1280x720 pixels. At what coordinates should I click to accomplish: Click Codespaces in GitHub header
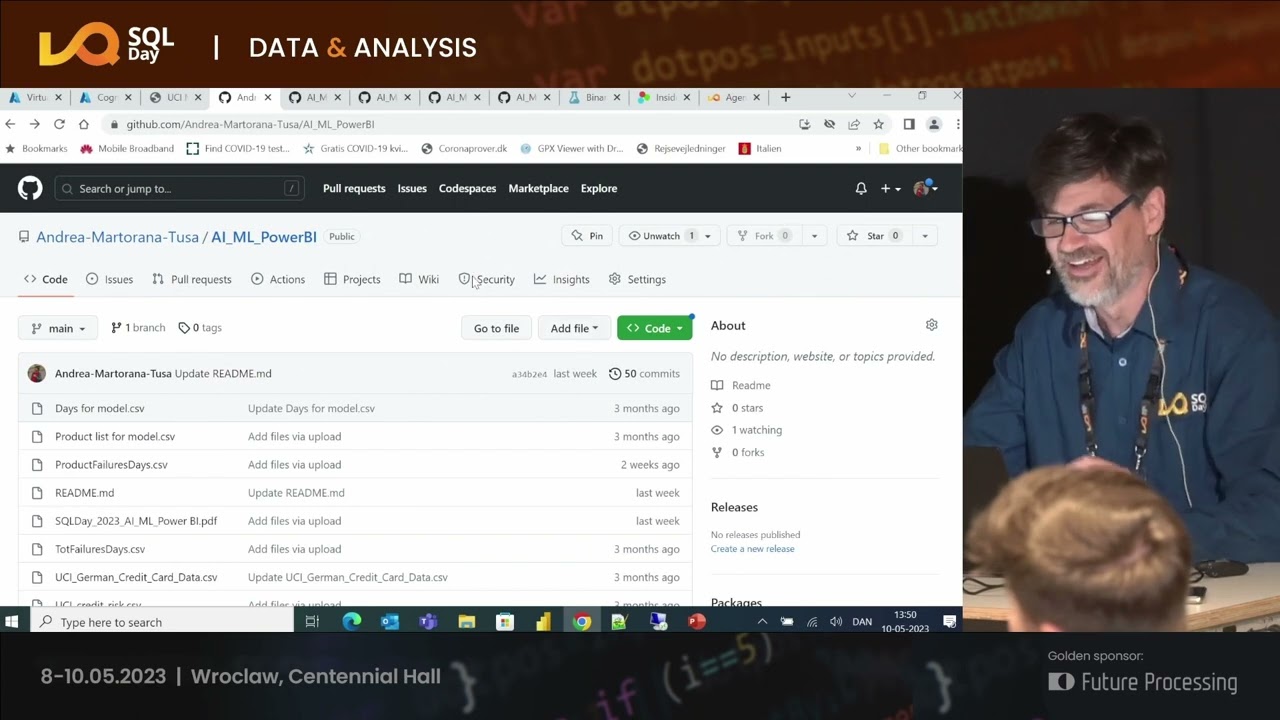click(x=467, y=188)
